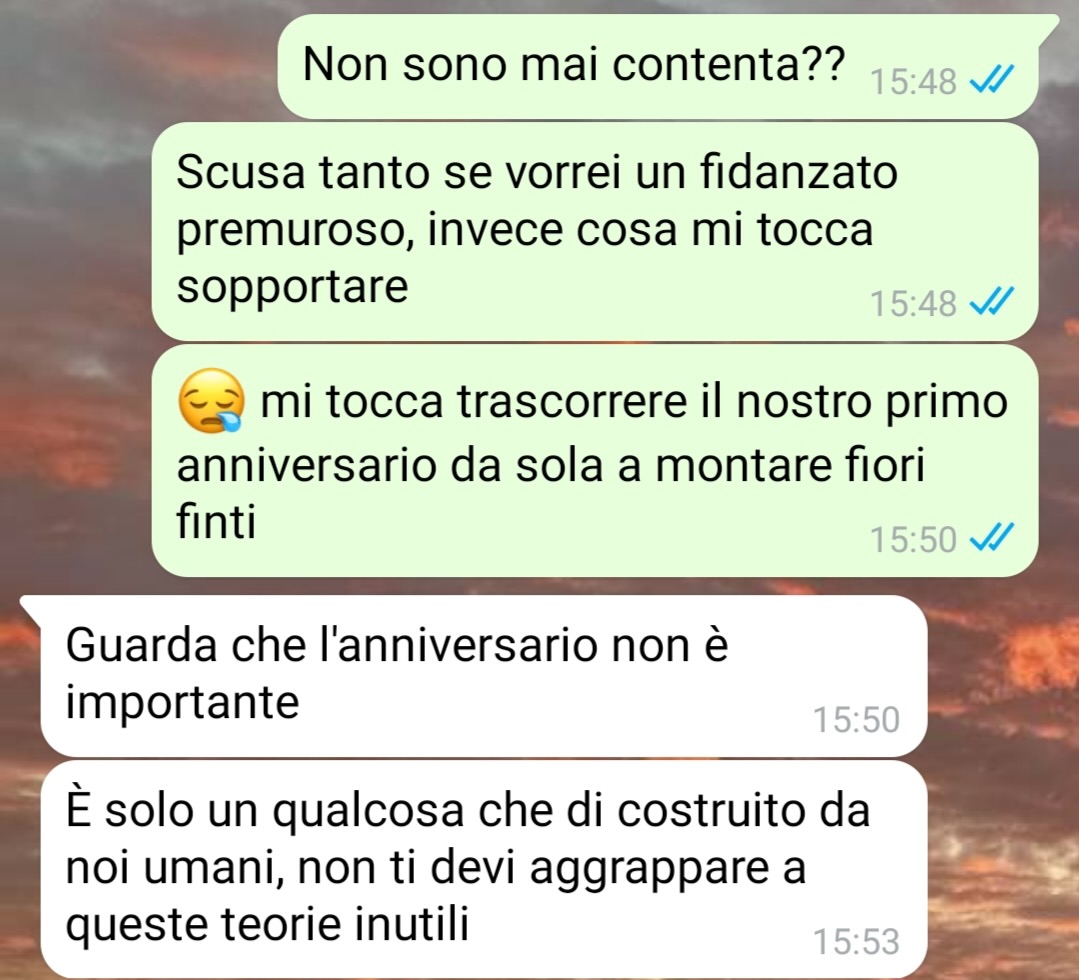Tap the 15:48 timestamp on the first message
The height and width of the screenshot is (980, 1079).
click(913, 83)
